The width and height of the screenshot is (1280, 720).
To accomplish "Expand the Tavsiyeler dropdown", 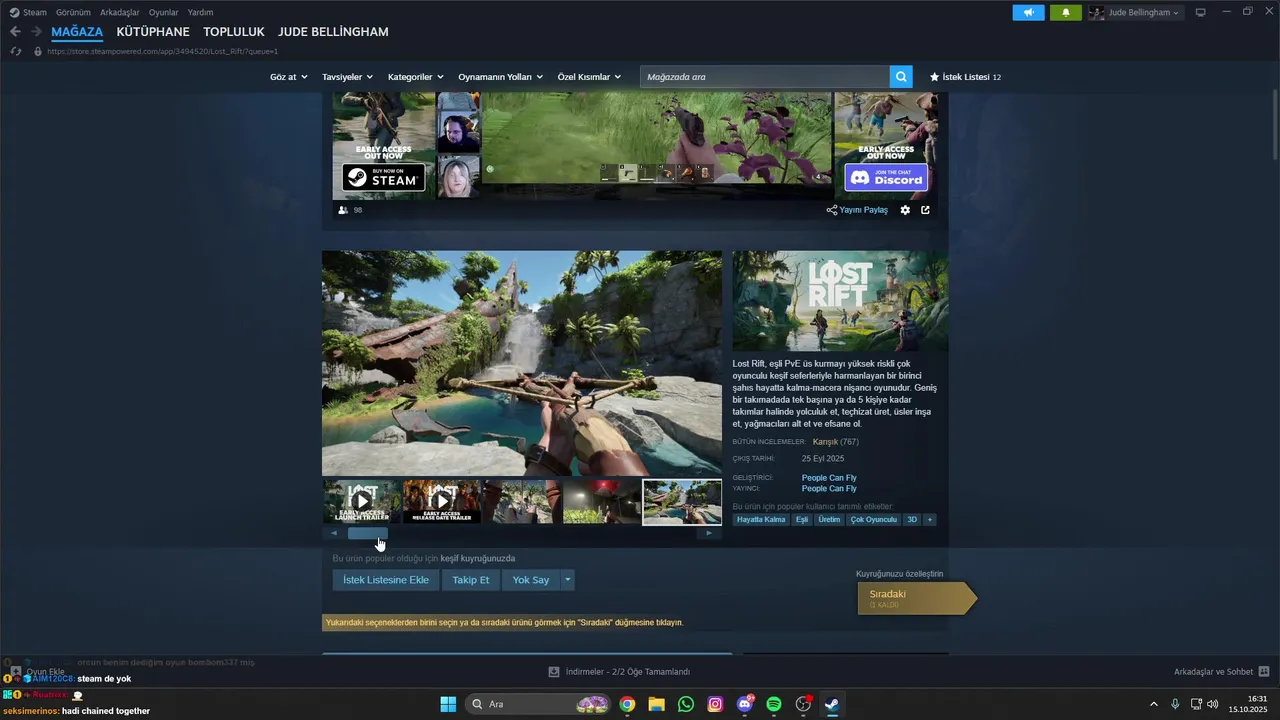I will coord(348,77).
